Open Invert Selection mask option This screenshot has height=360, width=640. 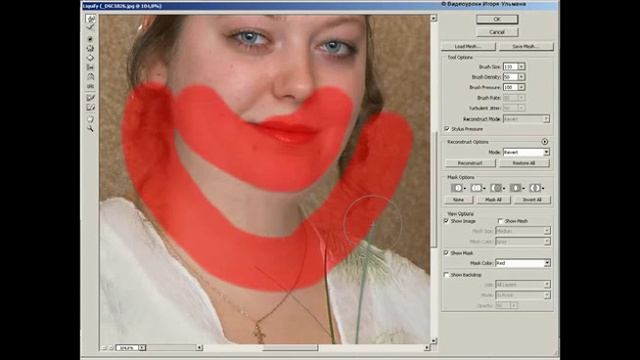click(x=536, y=188)
